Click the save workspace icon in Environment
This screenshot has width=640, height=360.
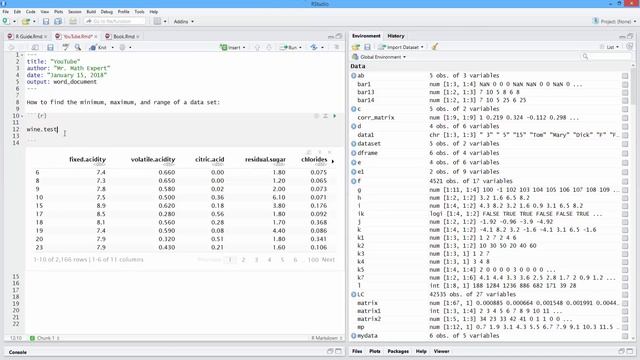pyautogui.click(x=367, y=47)
